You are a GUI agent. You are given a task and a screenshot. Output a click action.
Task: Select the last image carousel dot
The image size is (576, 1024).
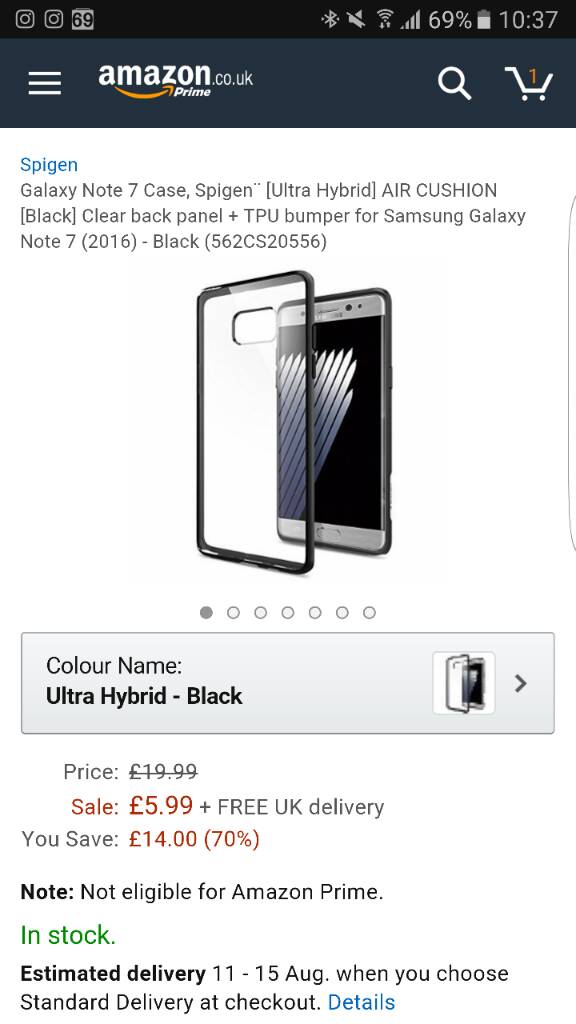370,613
